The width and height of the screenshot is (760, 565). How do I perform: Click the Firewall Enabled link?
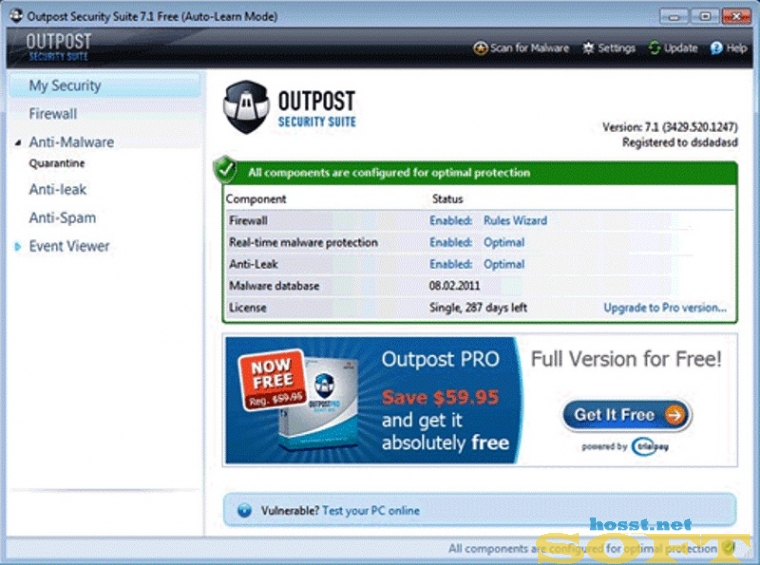(450, 220)
